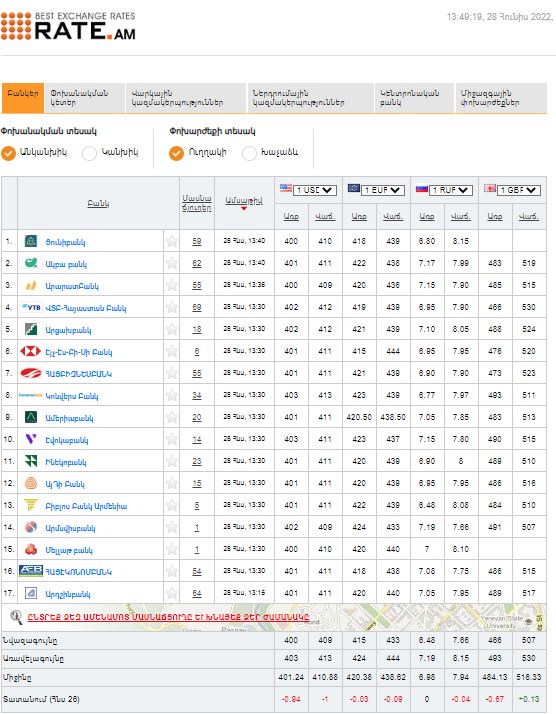This screenshot has height=714, width=556.
Task: Open the Ներդրումային կազմակերպություններ tab
Action: [x=310, y=98]
